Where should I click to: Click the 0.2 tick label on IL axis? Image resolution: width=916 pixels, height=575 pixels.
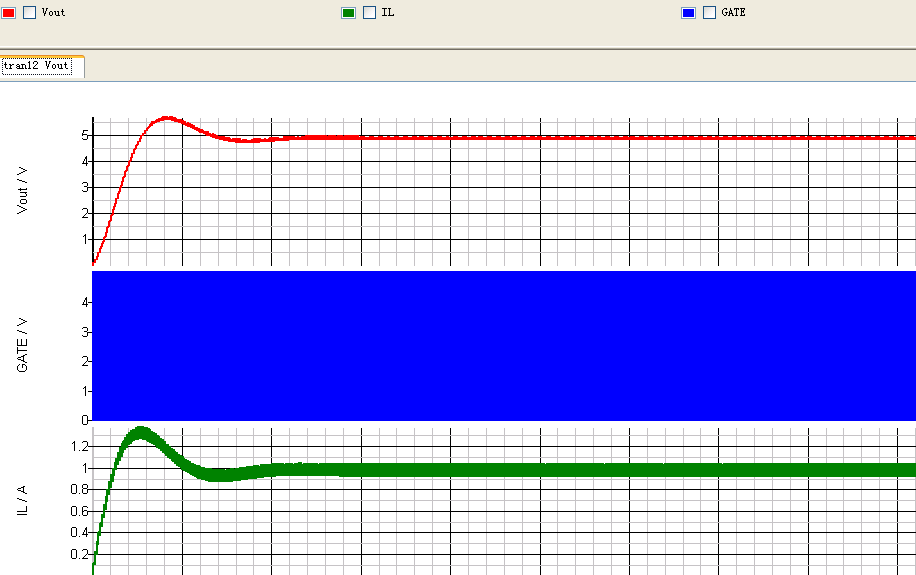click(80, 554)
